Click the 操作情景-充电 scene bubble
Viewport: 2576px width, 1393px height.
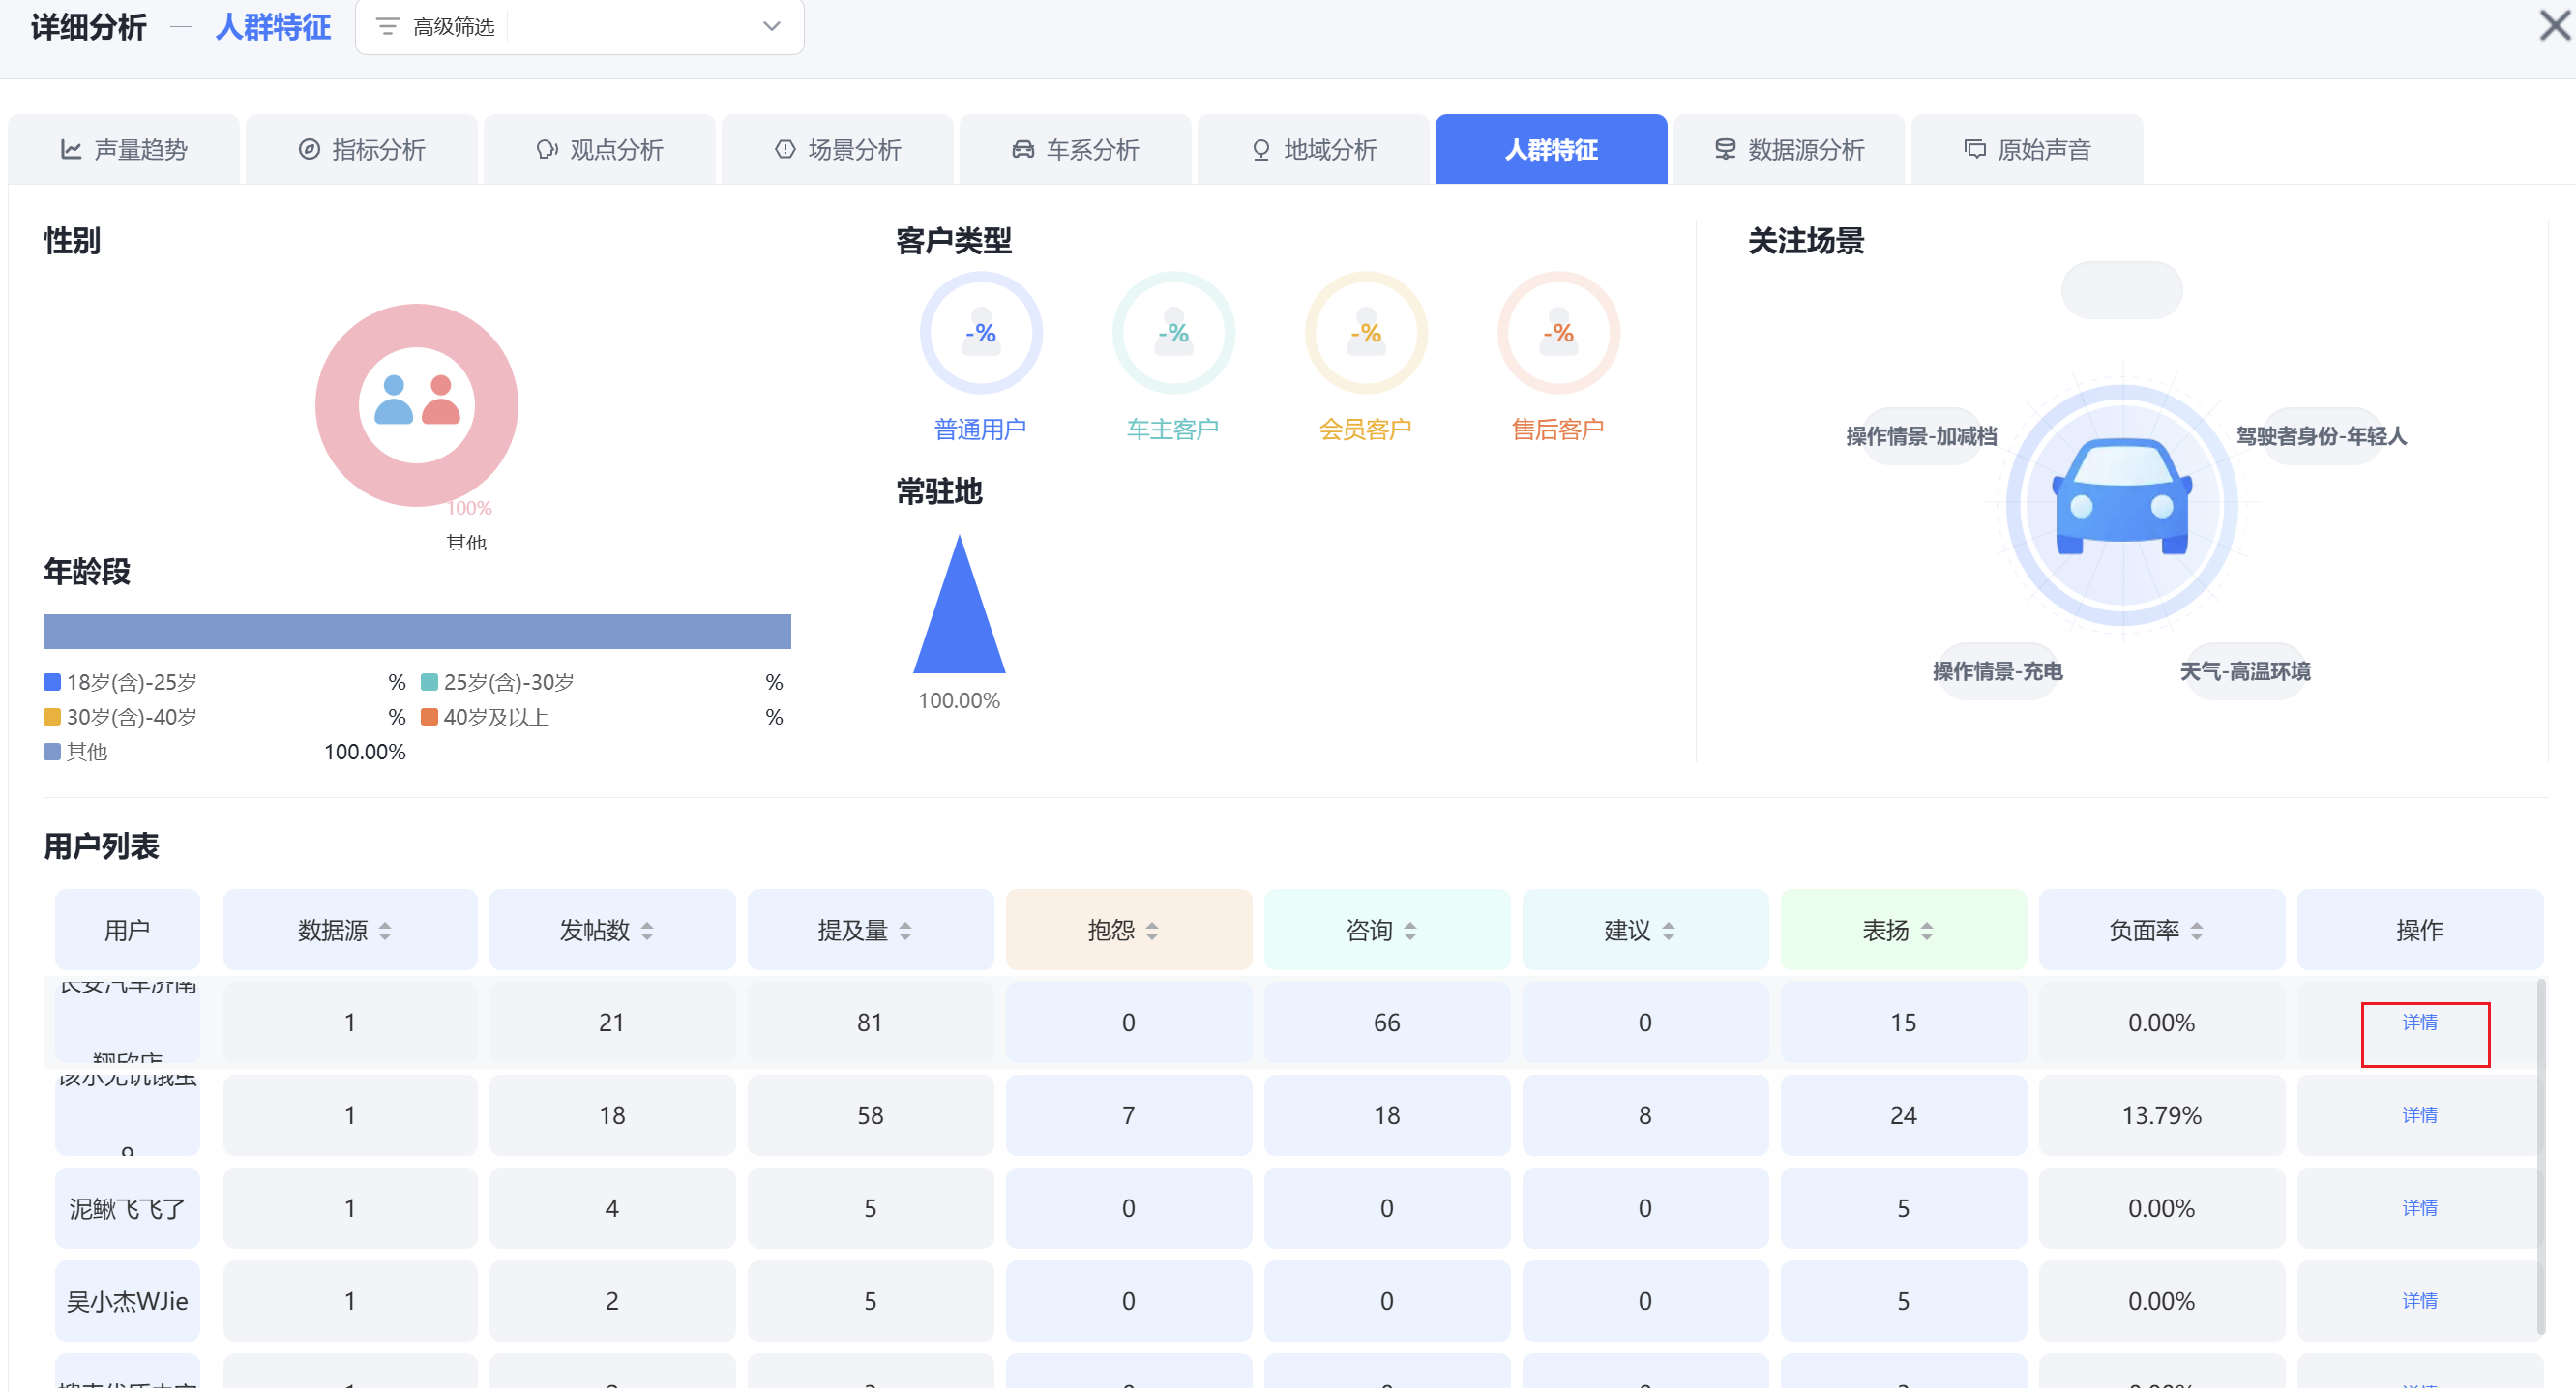coord(1996,671)
